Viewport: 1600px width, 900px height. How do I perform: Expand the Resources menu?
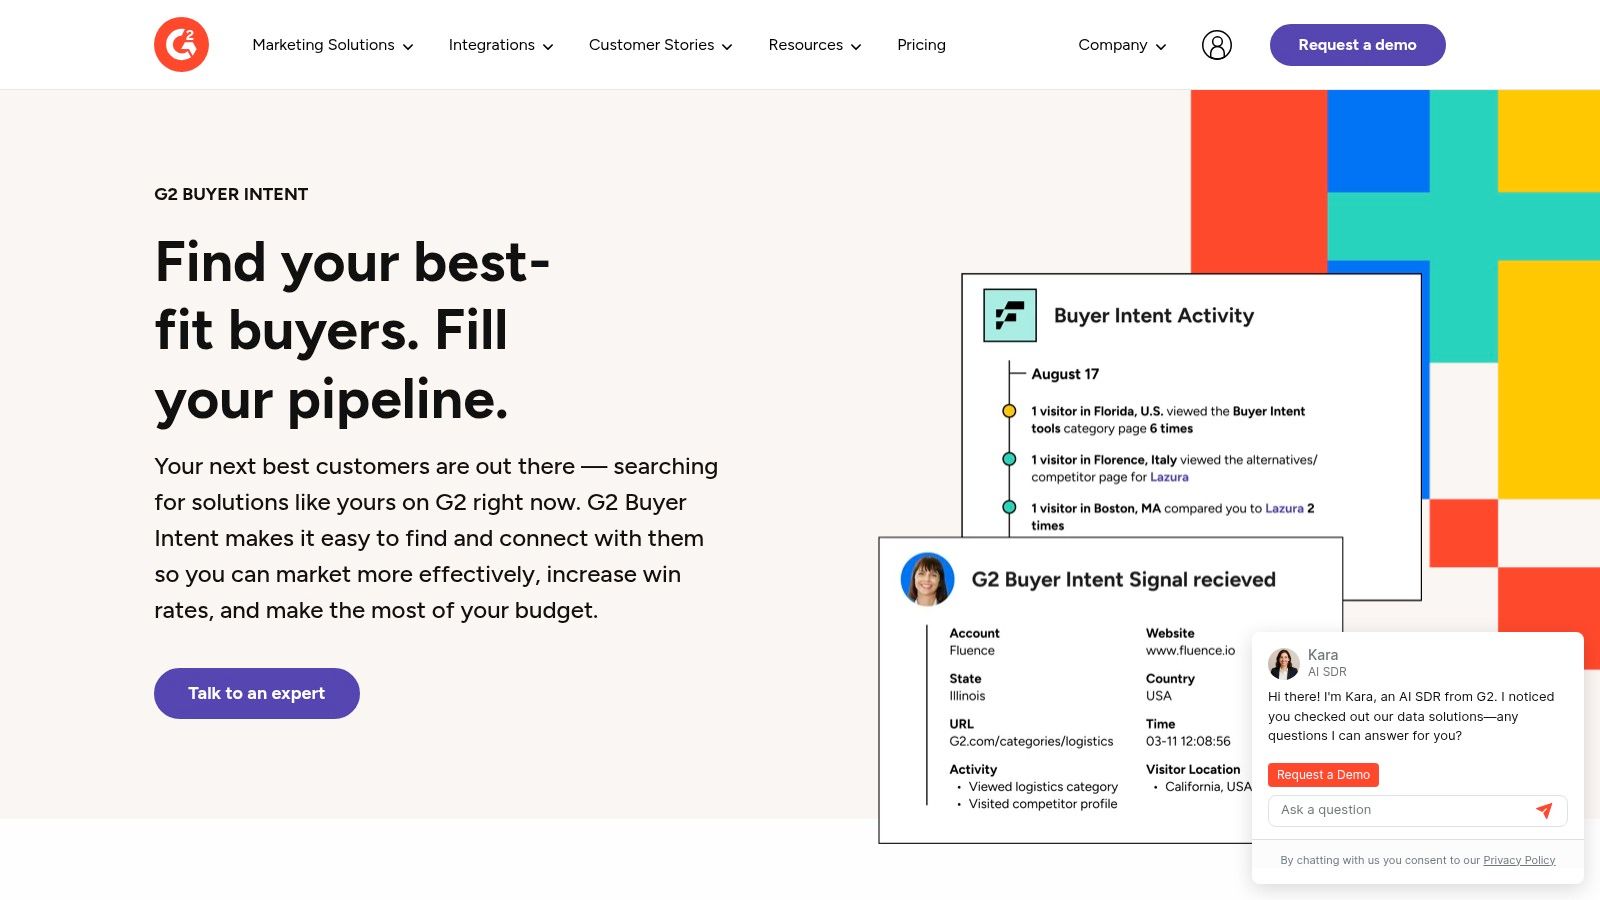click(814, 45)
